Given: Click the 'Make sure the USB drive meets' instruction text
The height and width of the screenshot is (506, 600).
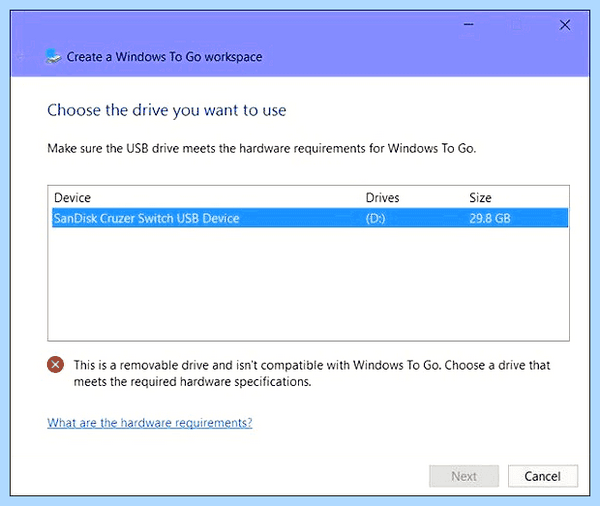Looking at the screenshot, I should [261, 149].
